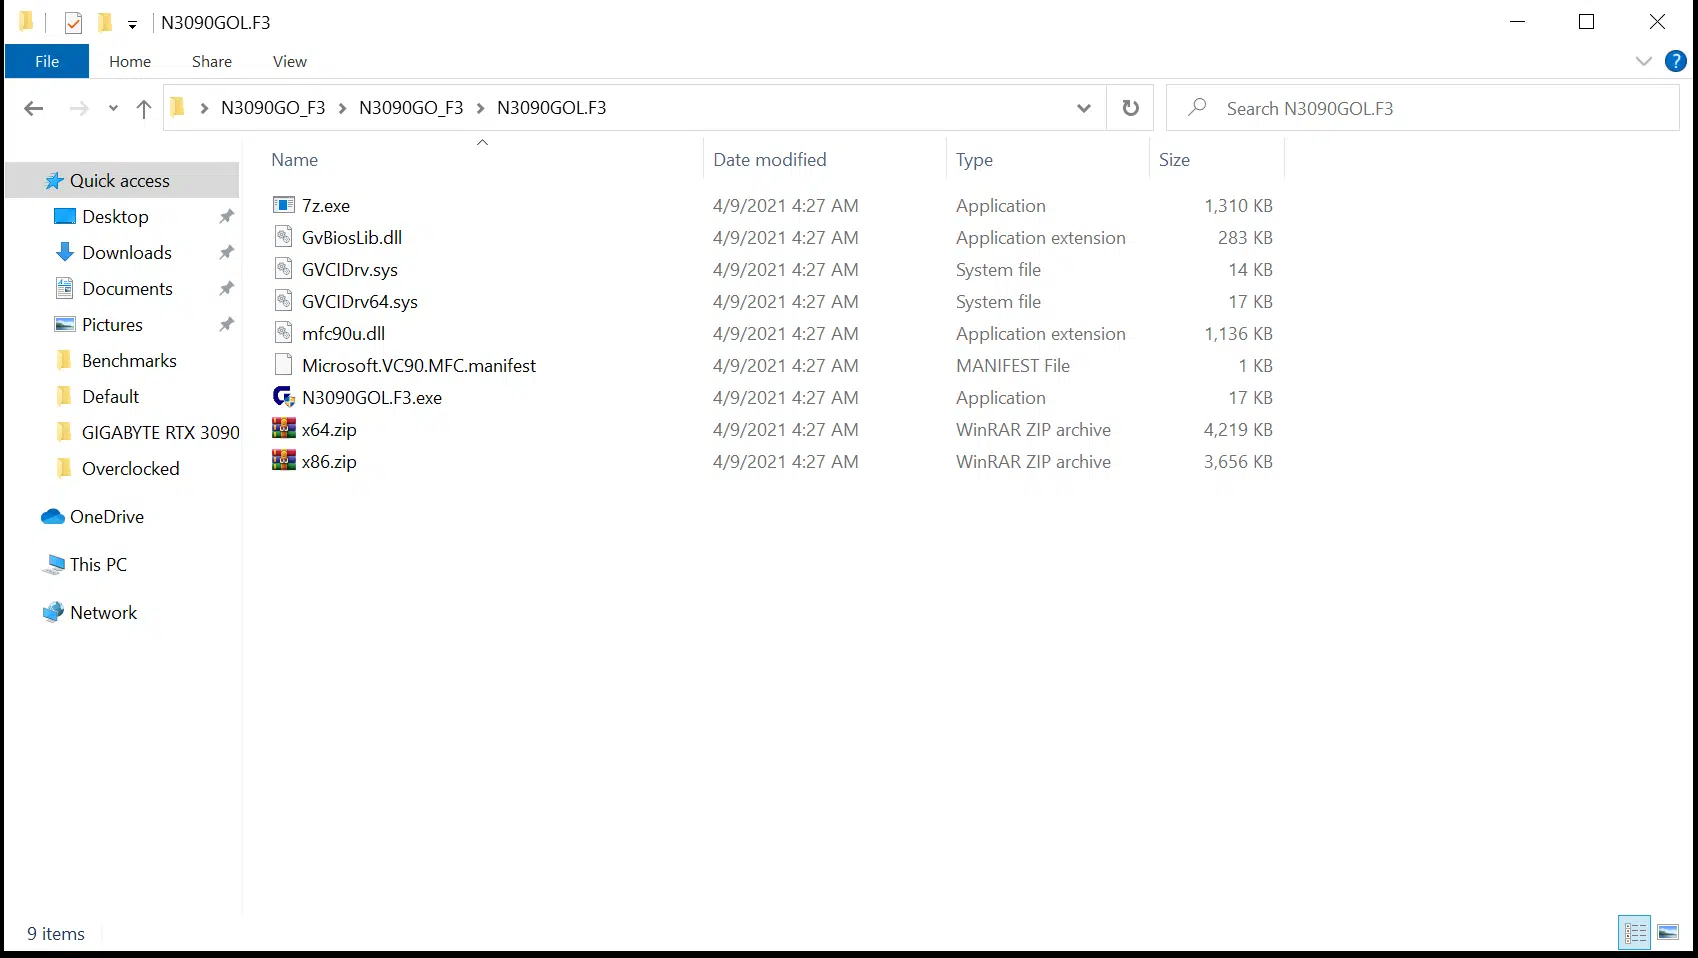Screen dimensions: 1698x958
Task: Click the GVCIDrv.sys file icon
Action: 284,269
